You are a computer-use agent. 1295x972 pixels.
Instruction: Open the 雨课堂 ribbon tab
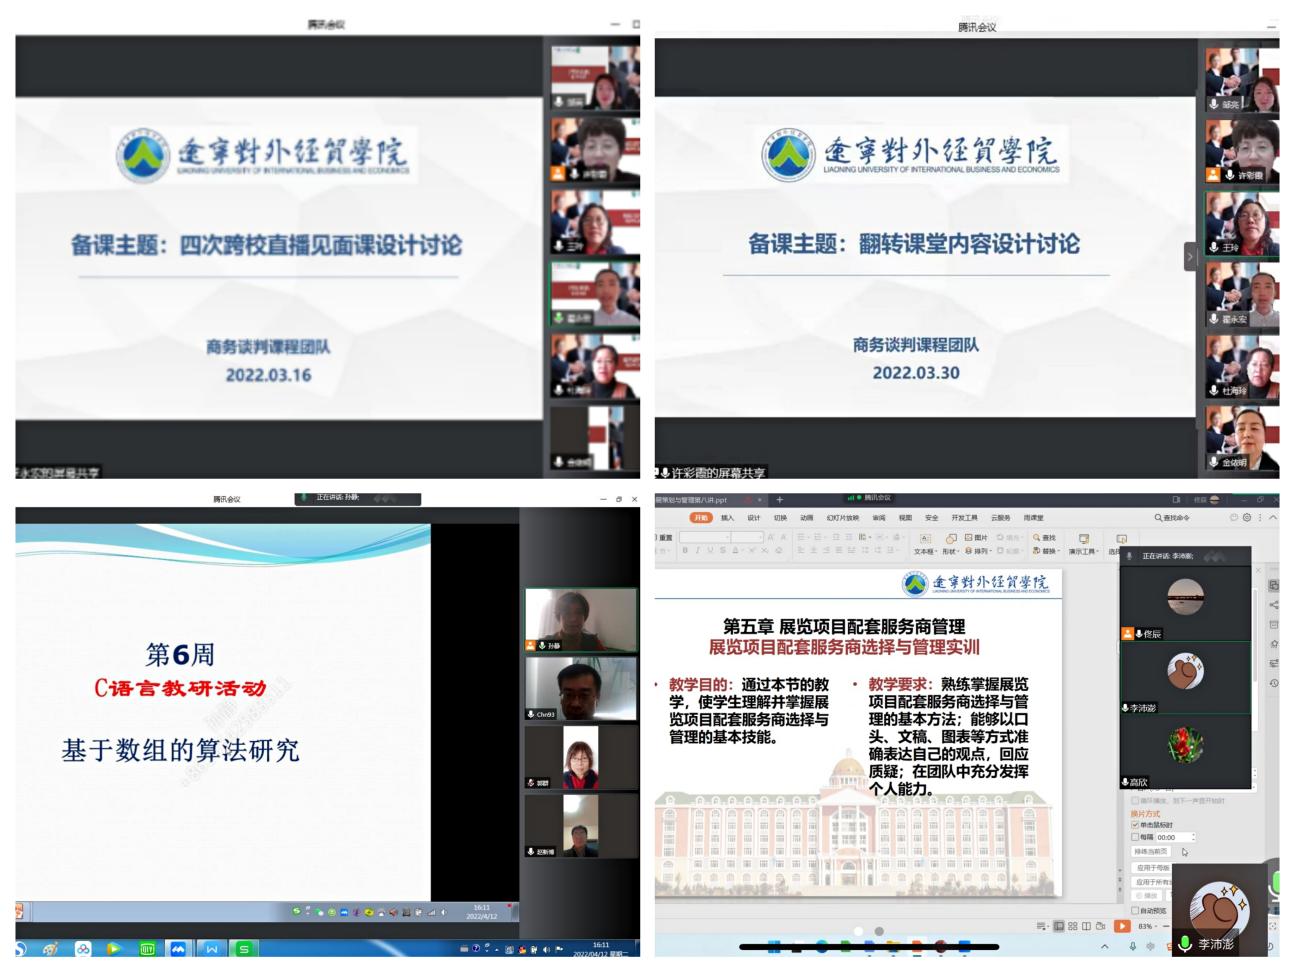click(1033, 518)
